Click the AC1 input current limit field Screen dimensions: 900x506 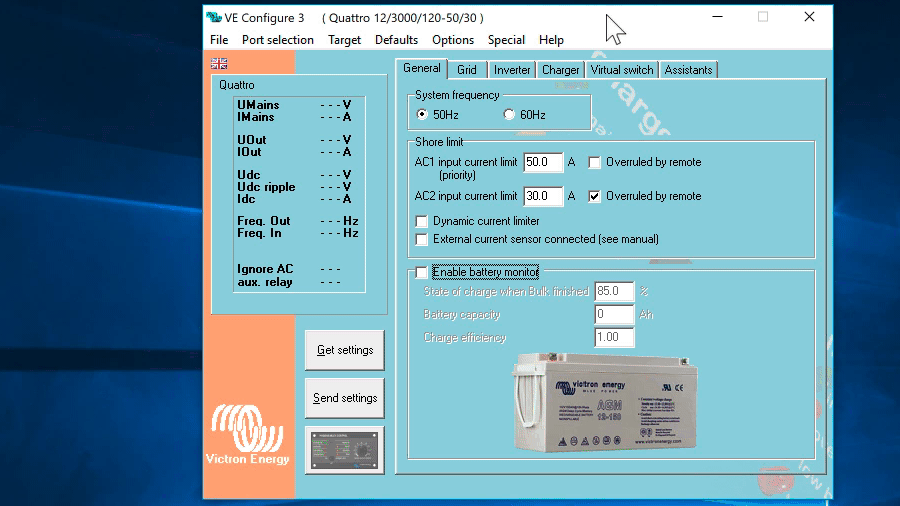(543, 162)
